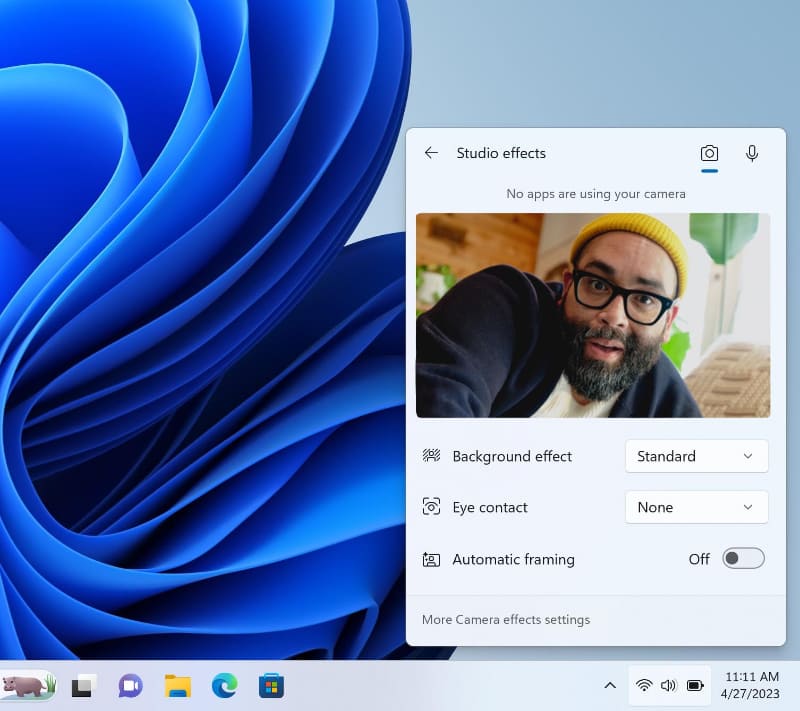Image resolution: width=800 pixels, height=711 pixels.
Task: Click the Automatic framing icon
Action: pos(431,559)
